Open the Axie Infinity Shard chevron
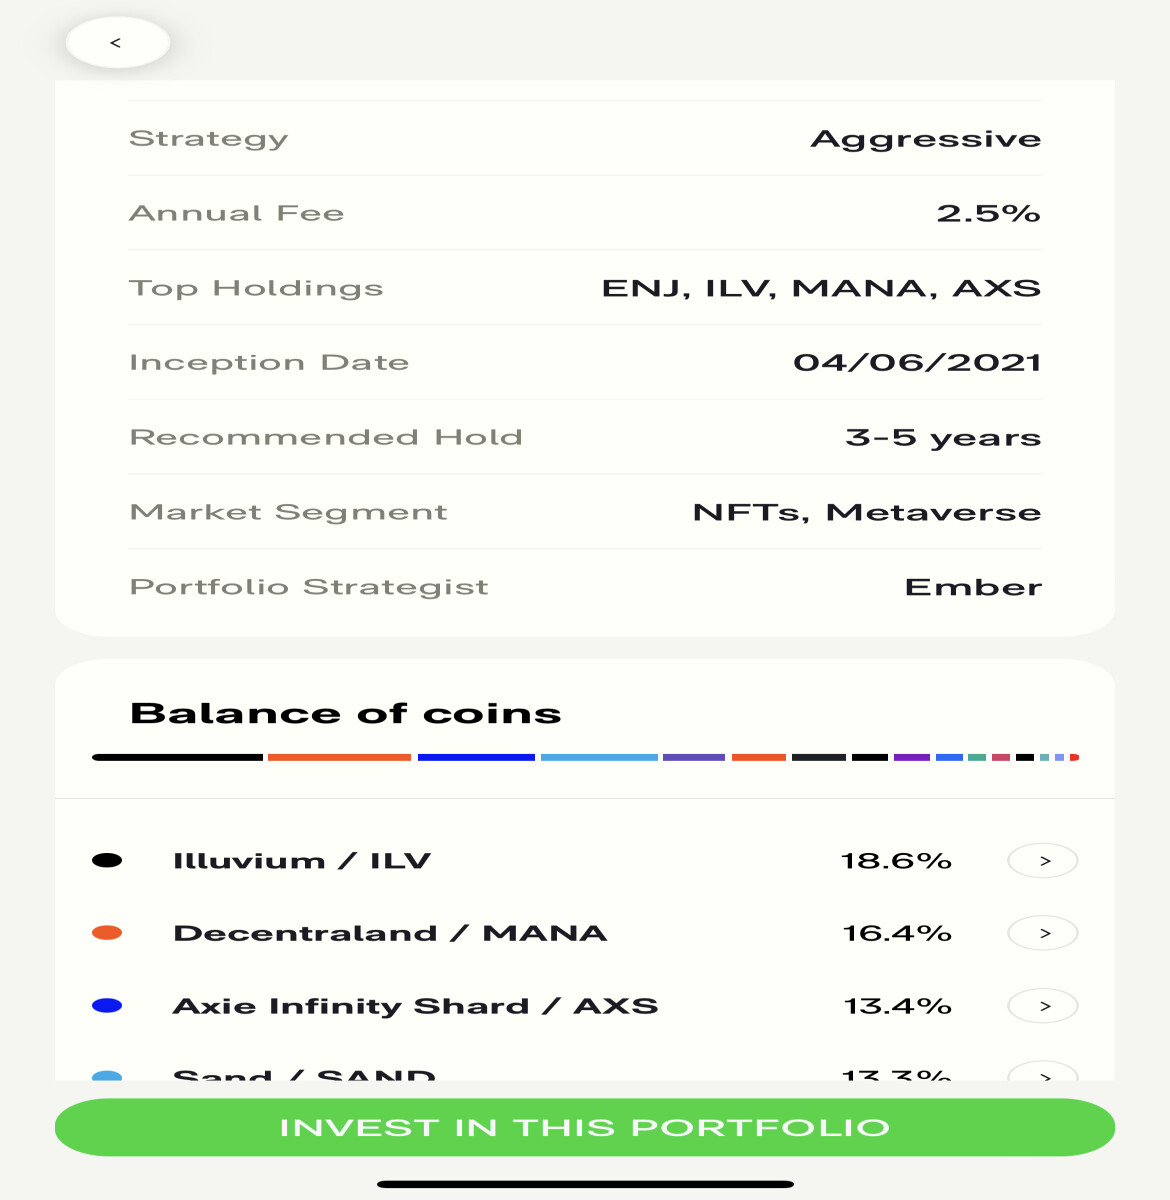This screenshot has width=1170, height=1200. pyautogui.click(x=1042, y=1005)
